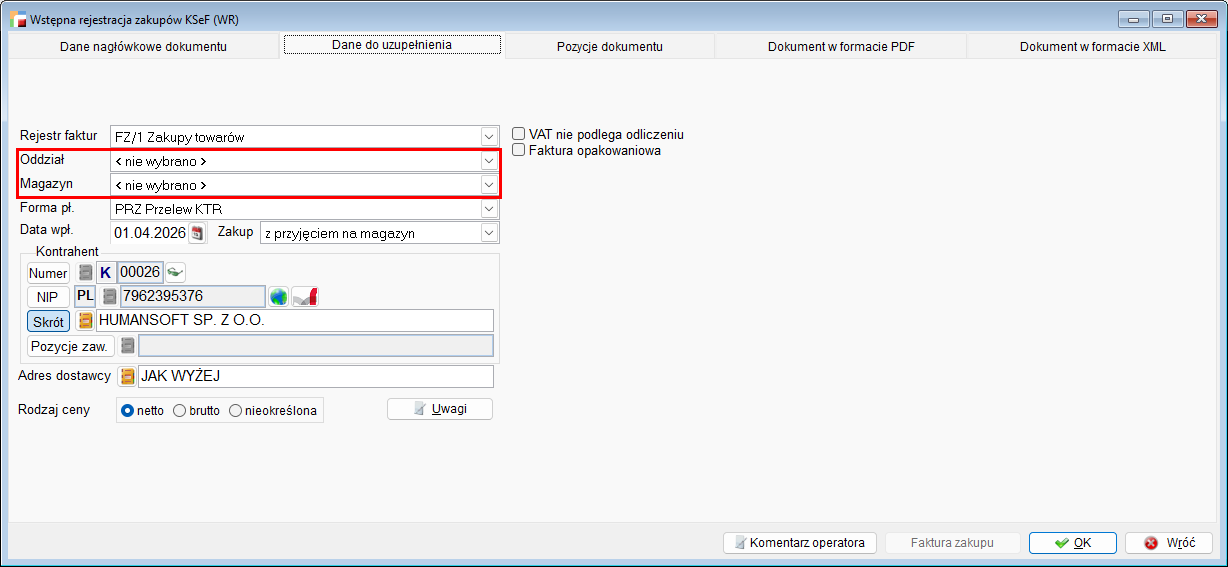Click the gray list icon next to Pozycje zaw.
This screenshot has width=1228, height=567.
click(127, 346)
